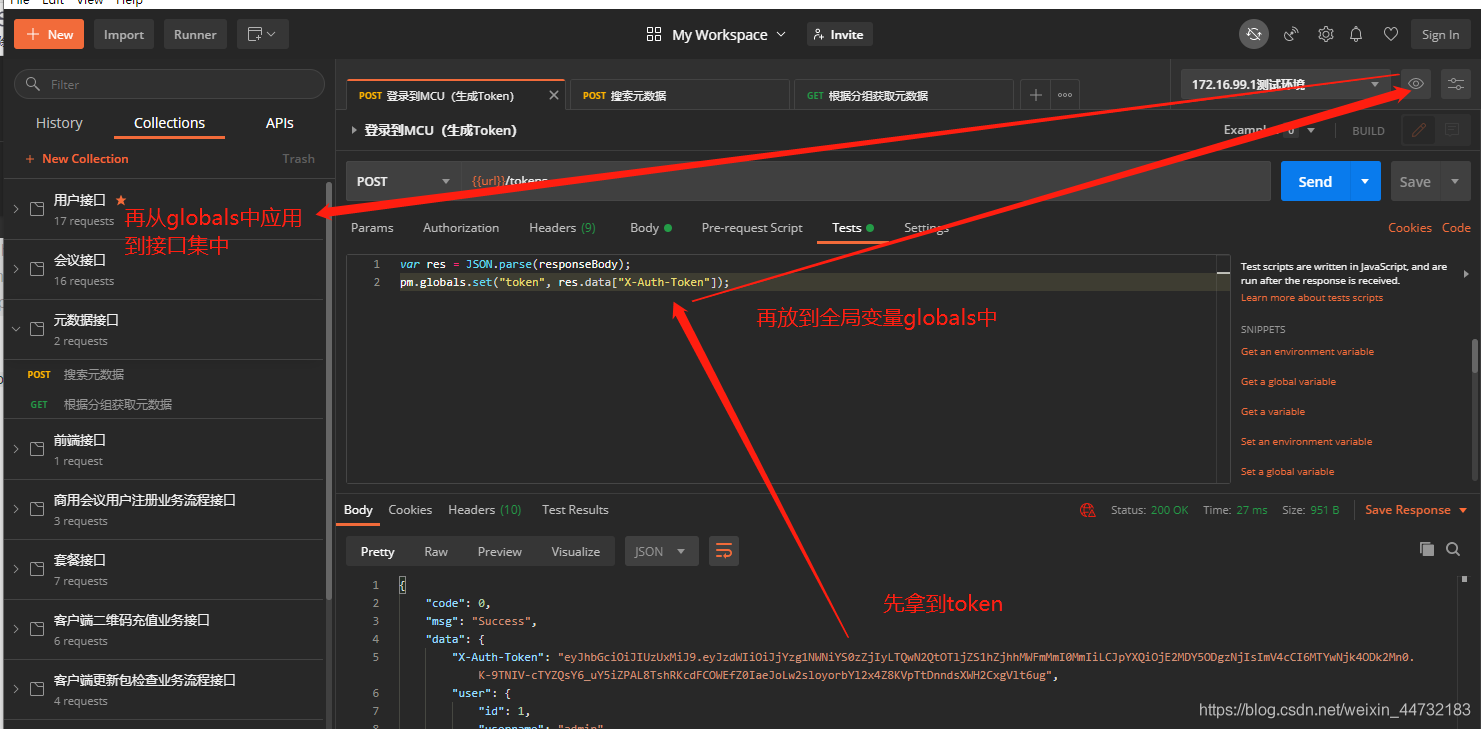Open the Pre-request Script tab

click(x=752, y=228)
